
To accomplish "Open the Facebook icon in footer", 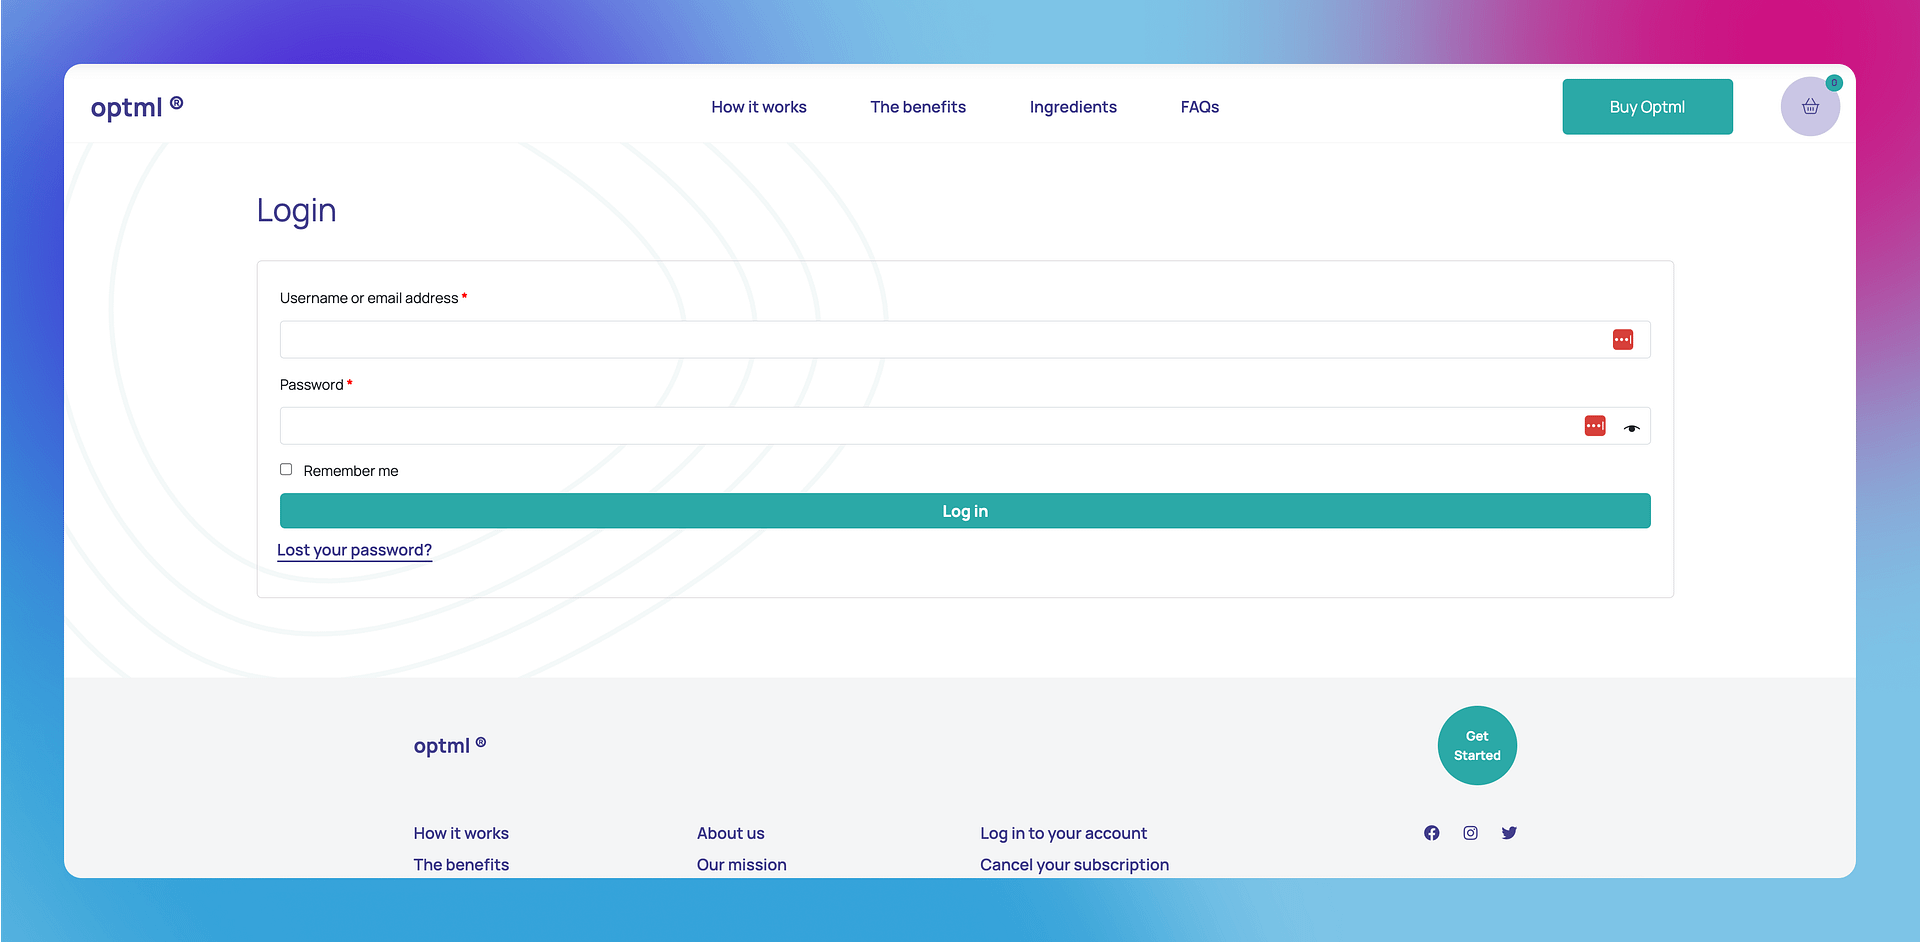I will (x=1432, y=833).
